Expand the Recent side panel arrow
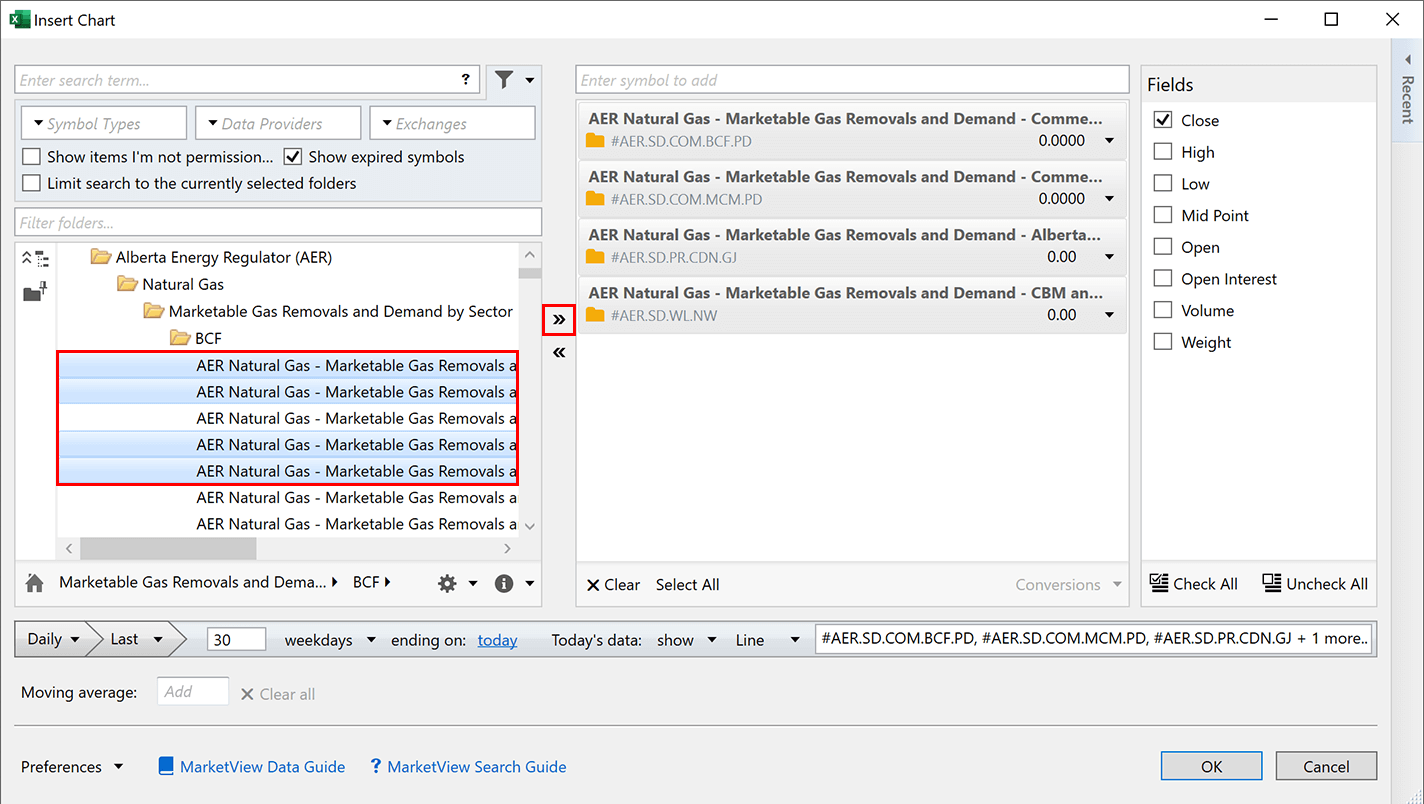1424x804 pixels. point(1408,60)
